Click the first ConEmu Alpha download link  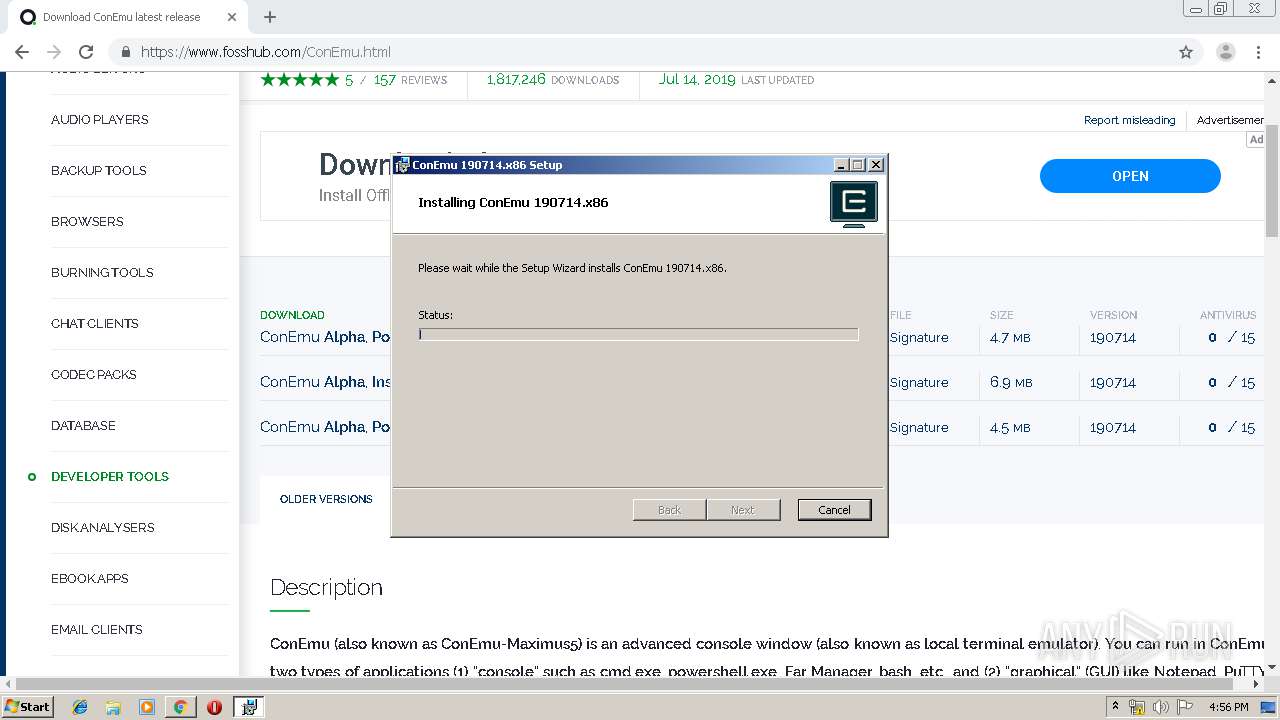(325, 337)
